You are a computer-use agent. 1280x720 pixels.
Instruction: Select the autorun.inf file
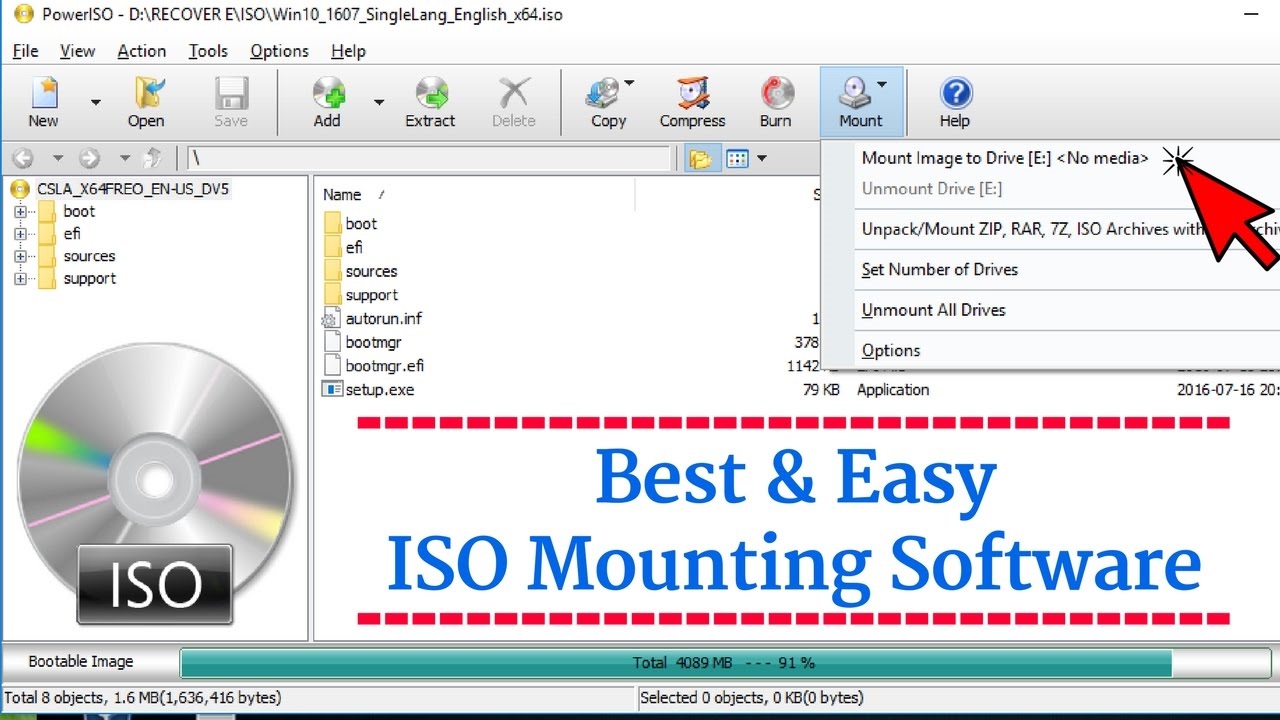384,319
